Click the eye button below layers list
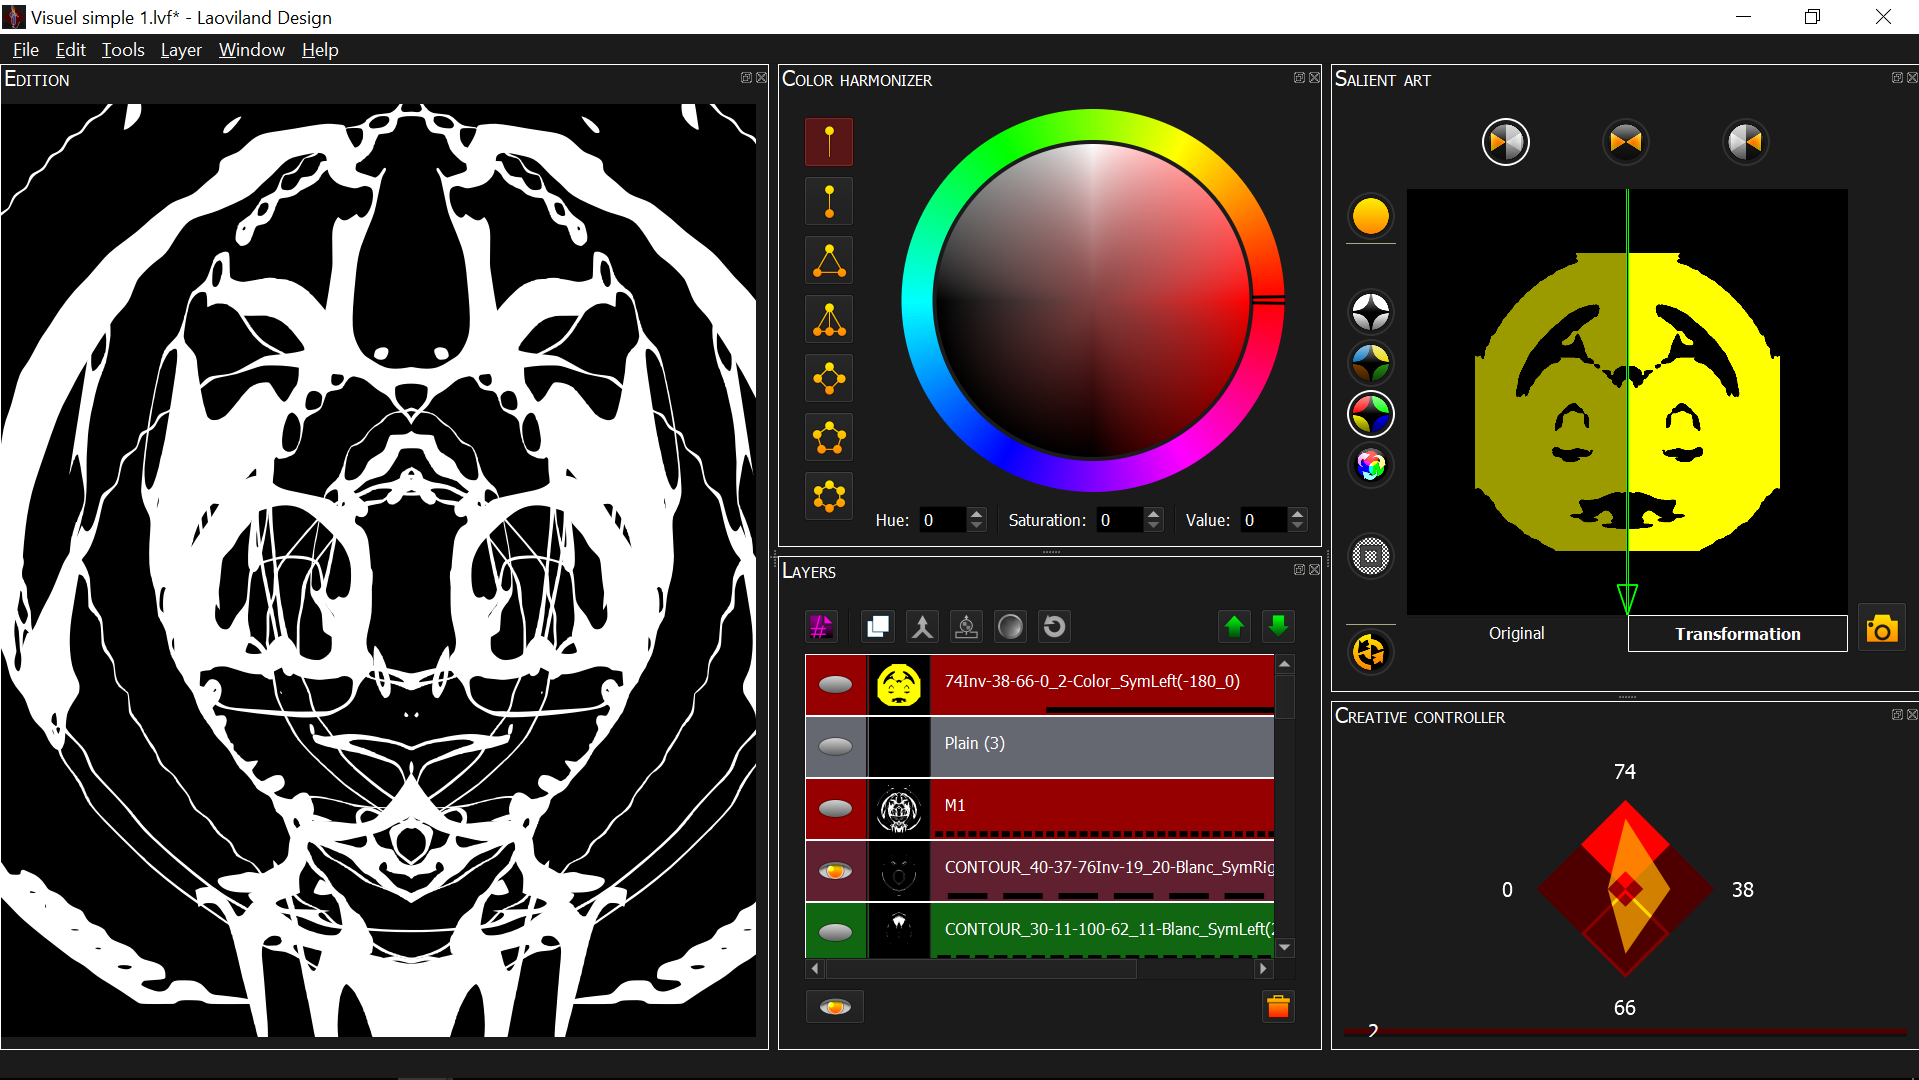The image size is (1919, 1080). [835, 1007]
